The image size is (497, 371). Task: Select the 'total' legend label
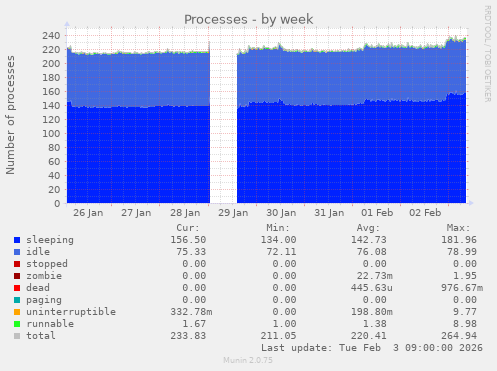[x=41, y=336]
